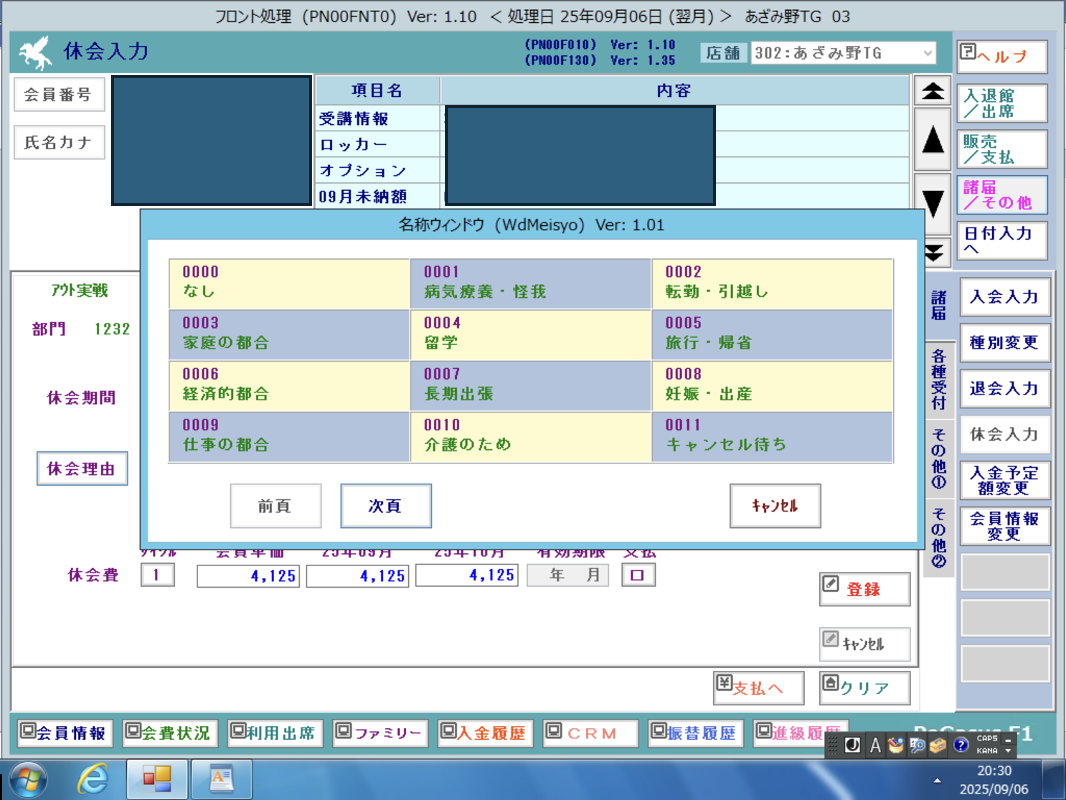The width and height of the screenshot is (1066, 800).
Task: Click the クリア clear button
Action: click(x=864, y=688)
